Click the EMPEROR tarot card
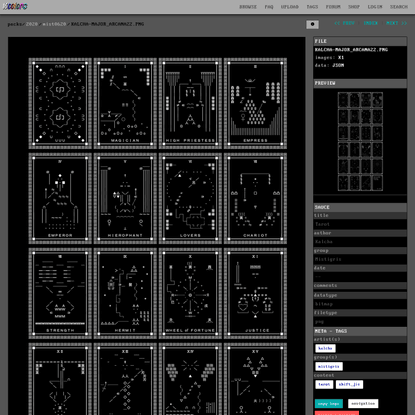The width and height of the screenshot is (415, 415). (x=60, y=198)
